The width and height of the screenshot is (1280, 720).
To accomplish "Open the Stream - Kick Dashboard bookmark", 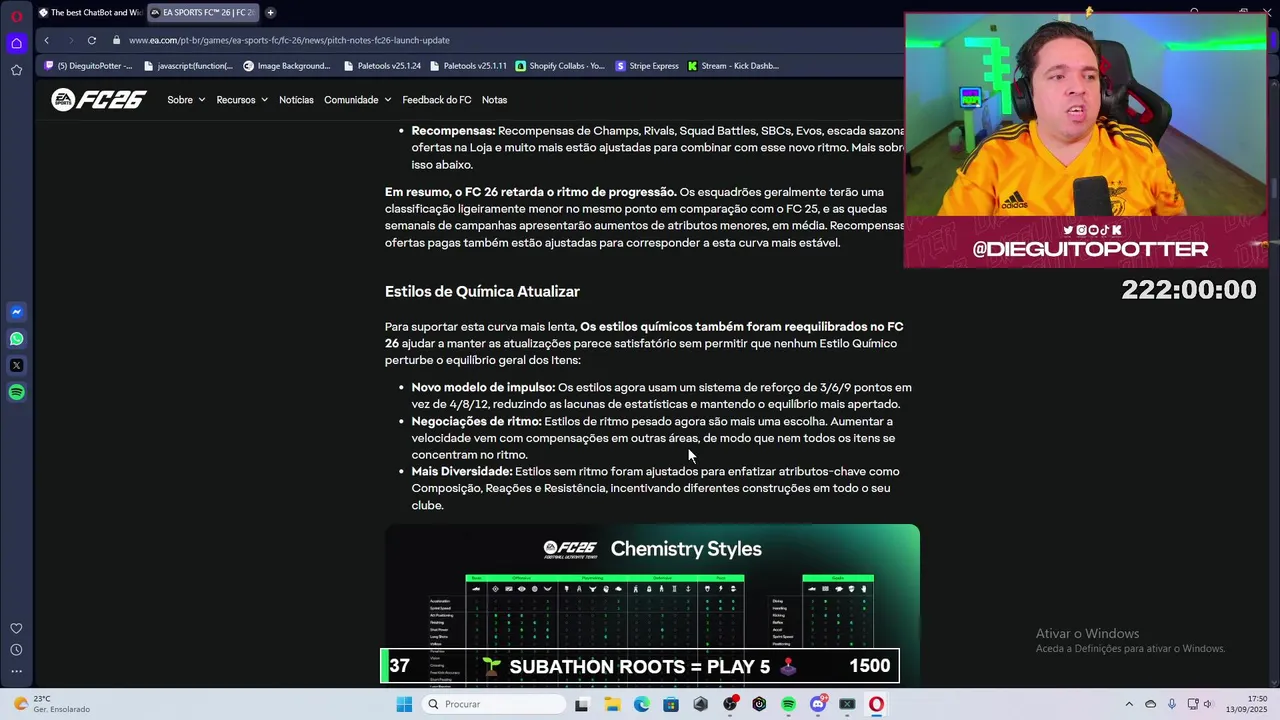I will click(733, 66).
